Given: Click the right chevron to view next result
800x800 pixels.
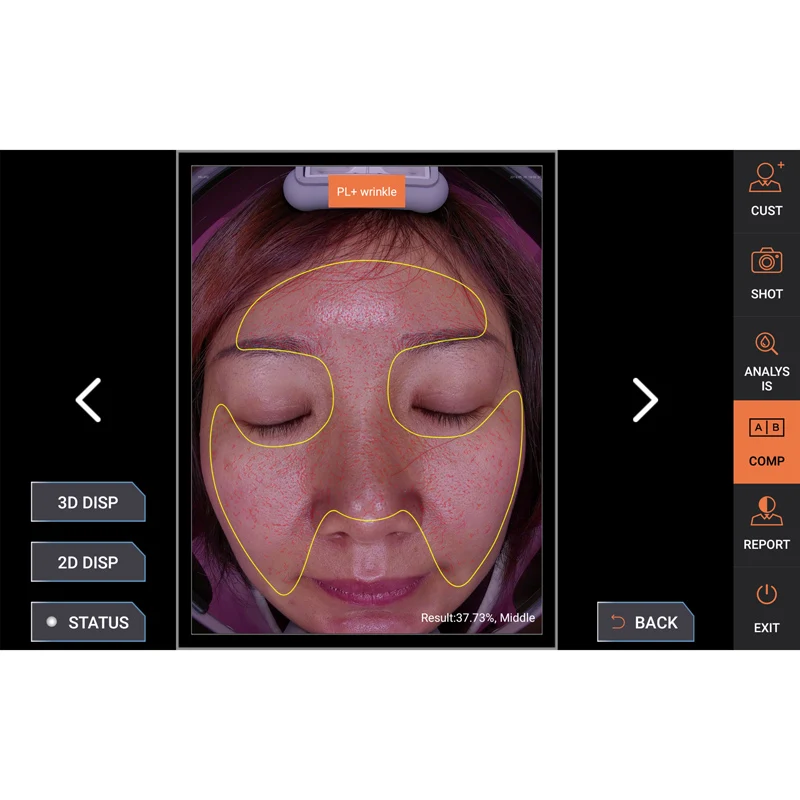Looking at the screenshot, I should [644, 399].
